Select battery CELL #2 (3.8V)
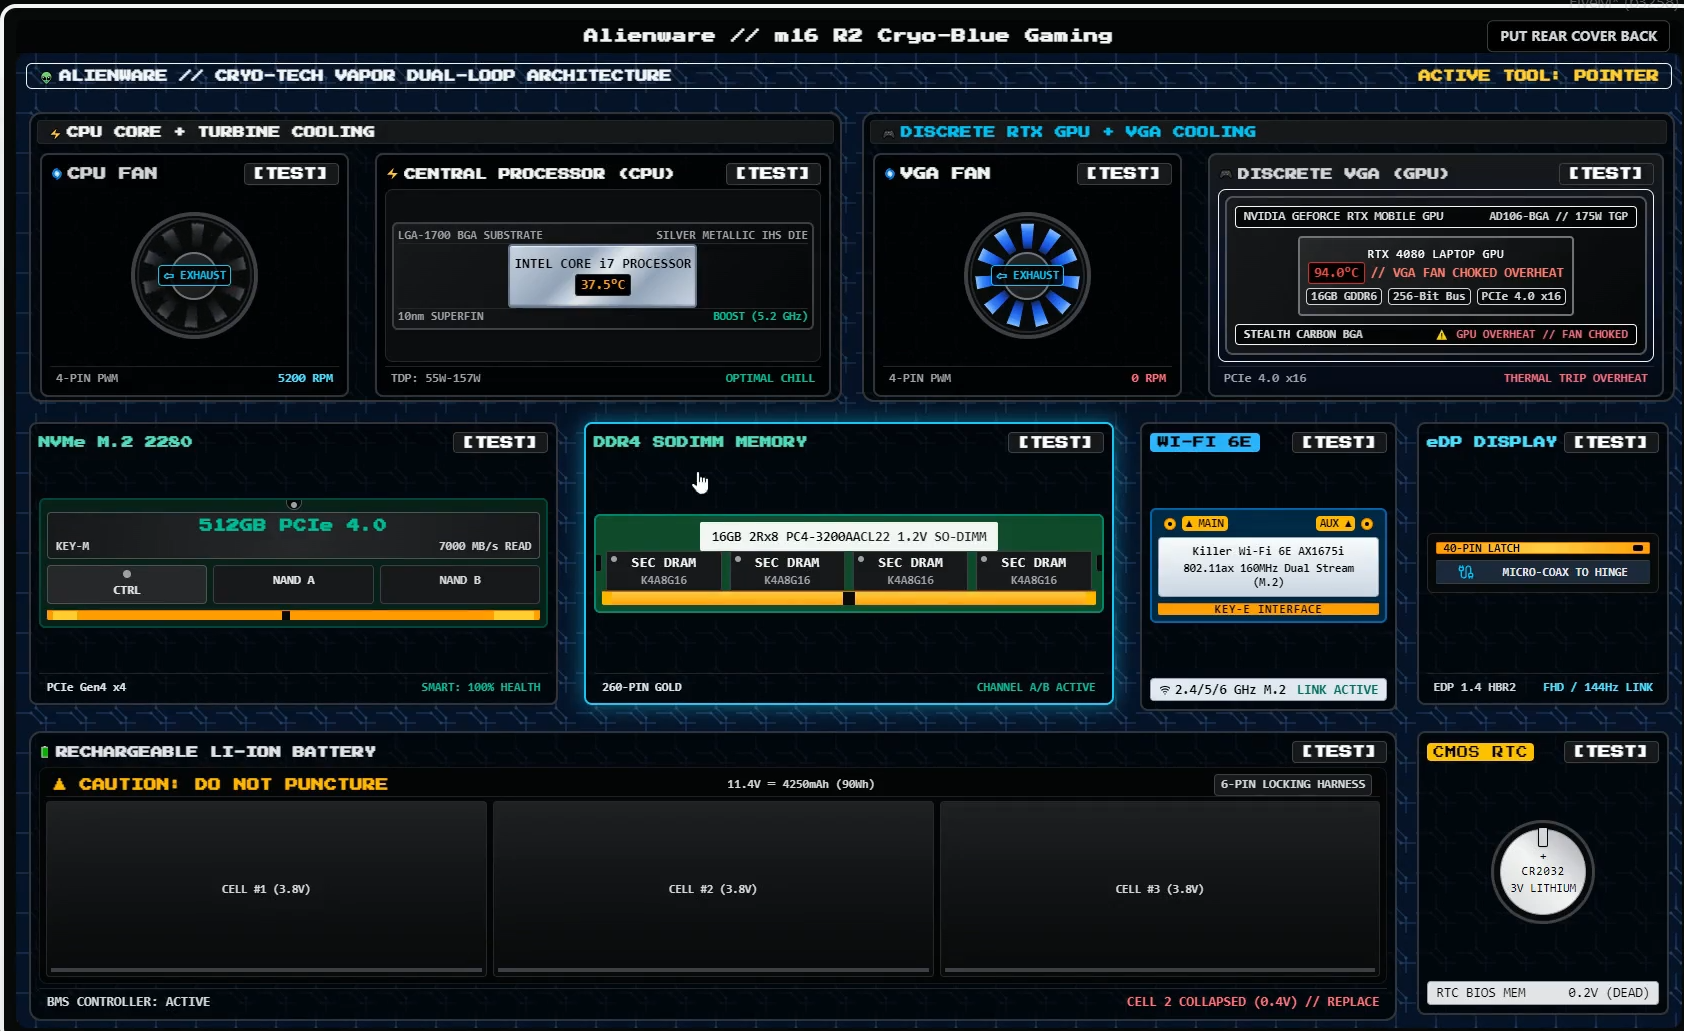Screen dimensions: 1684x1031 point(713,889)
